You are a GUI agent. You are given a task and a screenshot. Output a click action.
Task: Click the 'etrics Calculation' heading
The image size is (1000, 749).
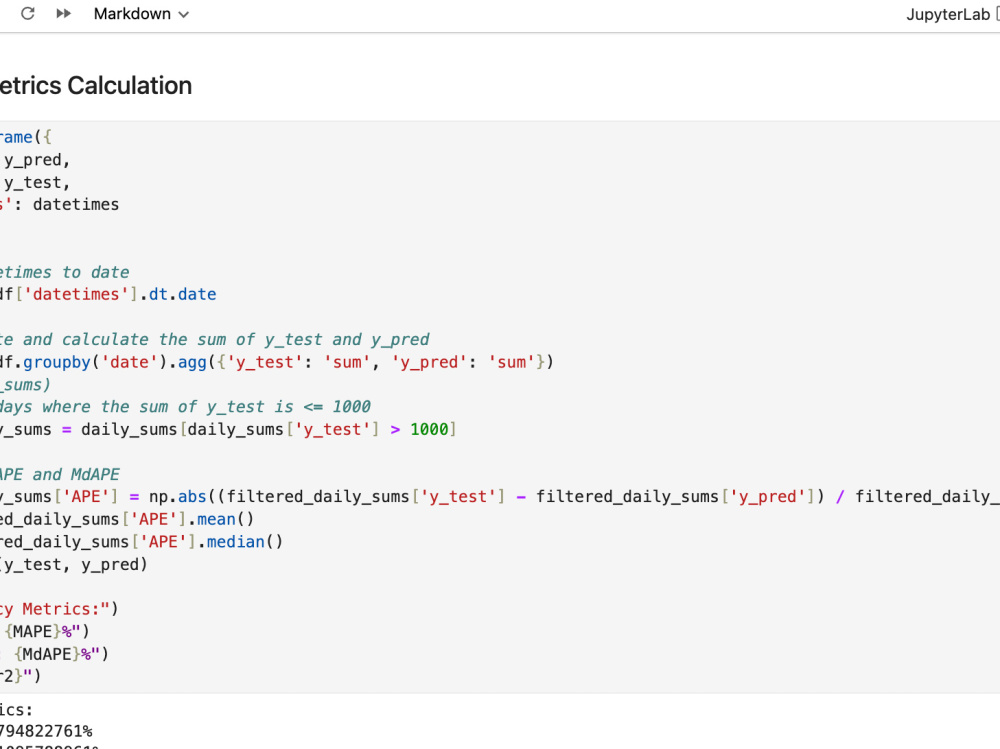pos(96,85)
